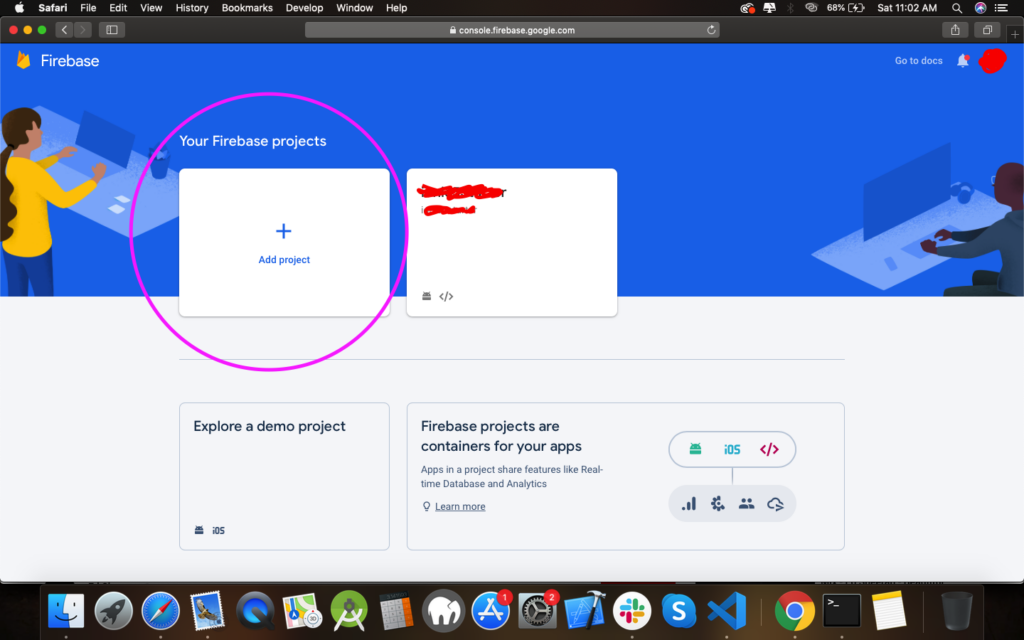1024x640 pixels.
Task: Open notifications via the bell icon
Action: point(962,60)
